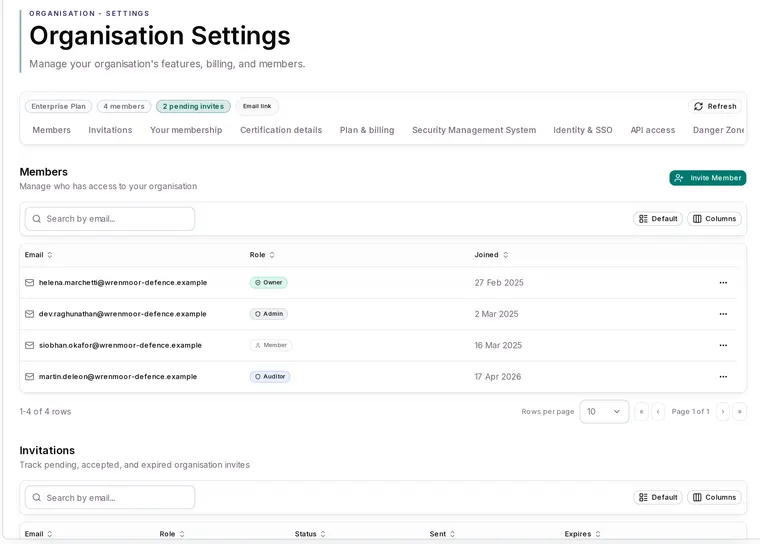Click the Admin role badge
The width and height of the screenshot is (760, 544).
point(269,314)
